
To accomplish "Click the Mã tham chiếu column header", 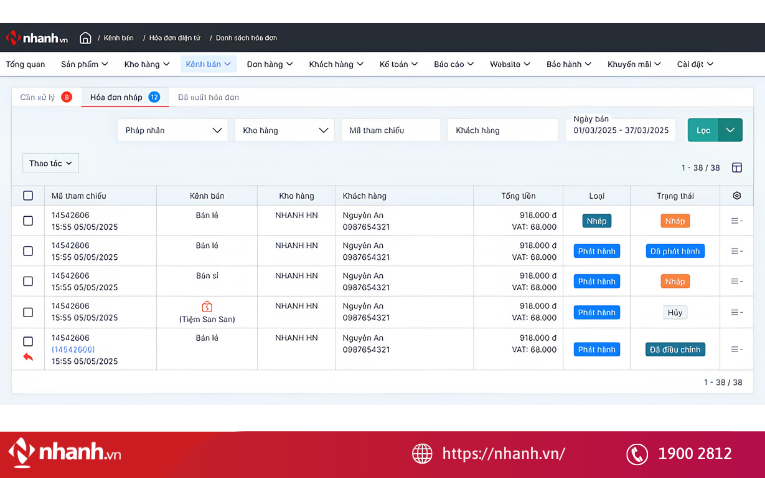I will 79,196.
